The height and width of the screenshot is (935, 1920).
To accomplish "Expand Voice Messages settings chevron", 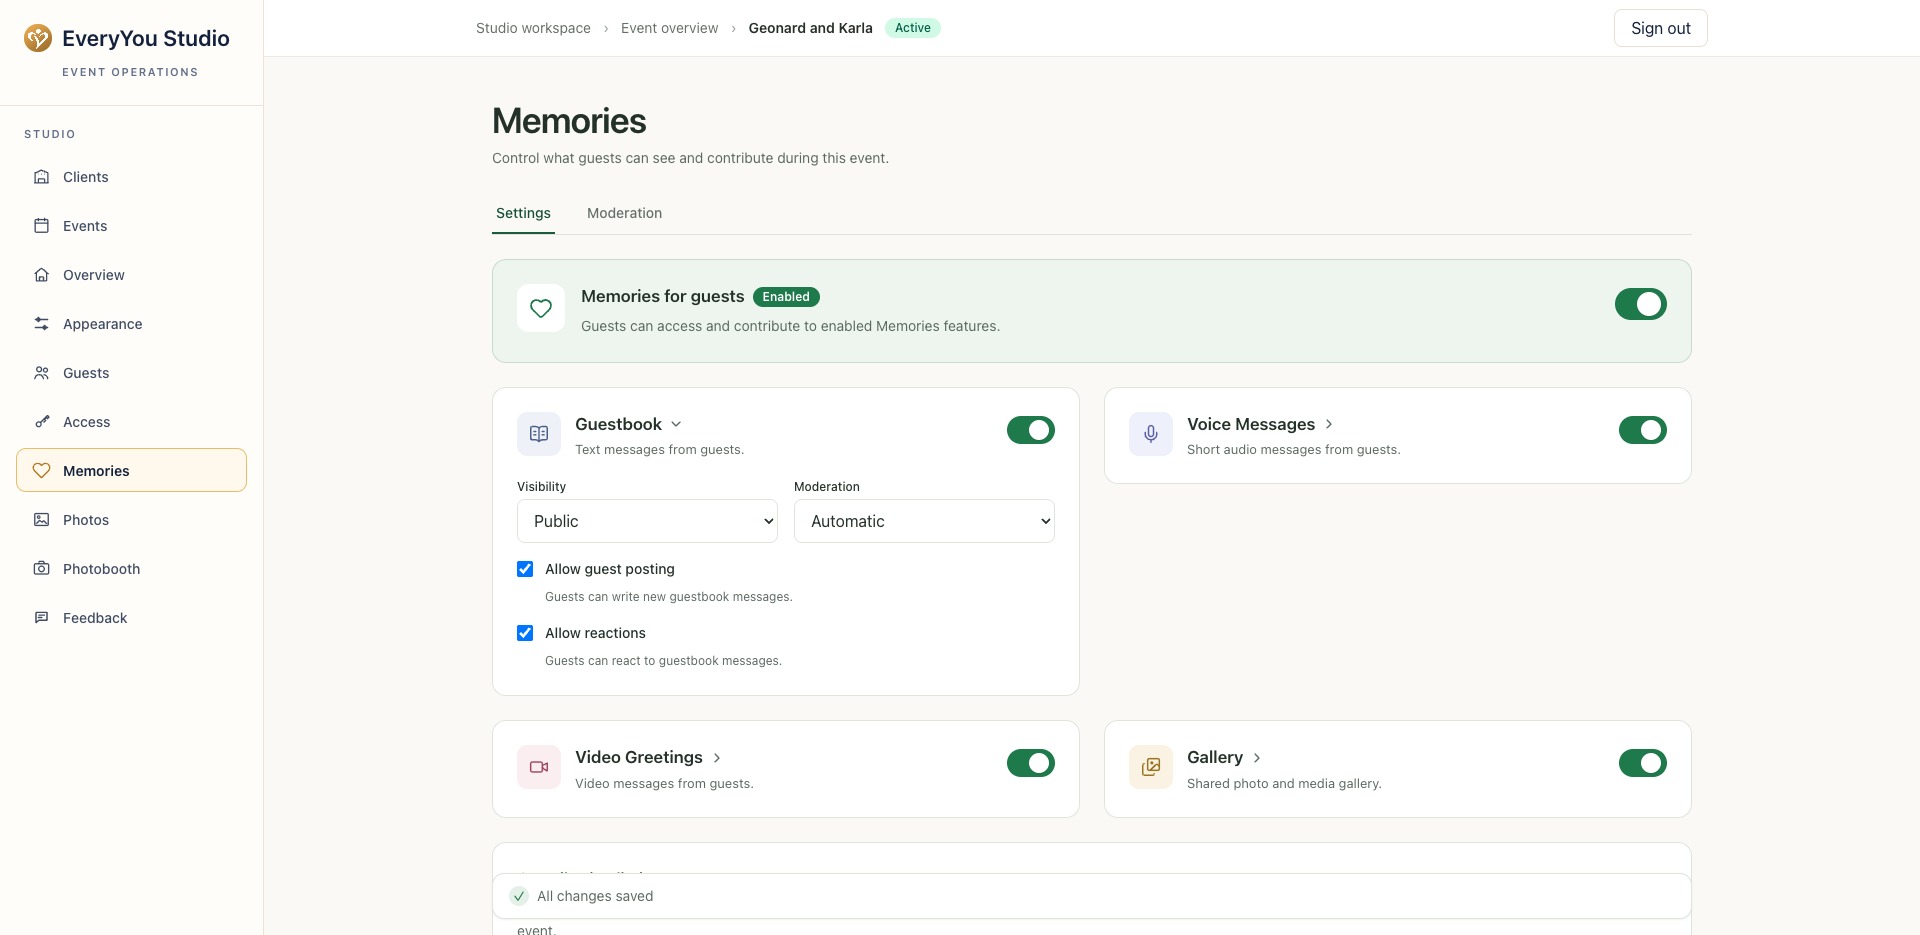I will coord(1329,424).
